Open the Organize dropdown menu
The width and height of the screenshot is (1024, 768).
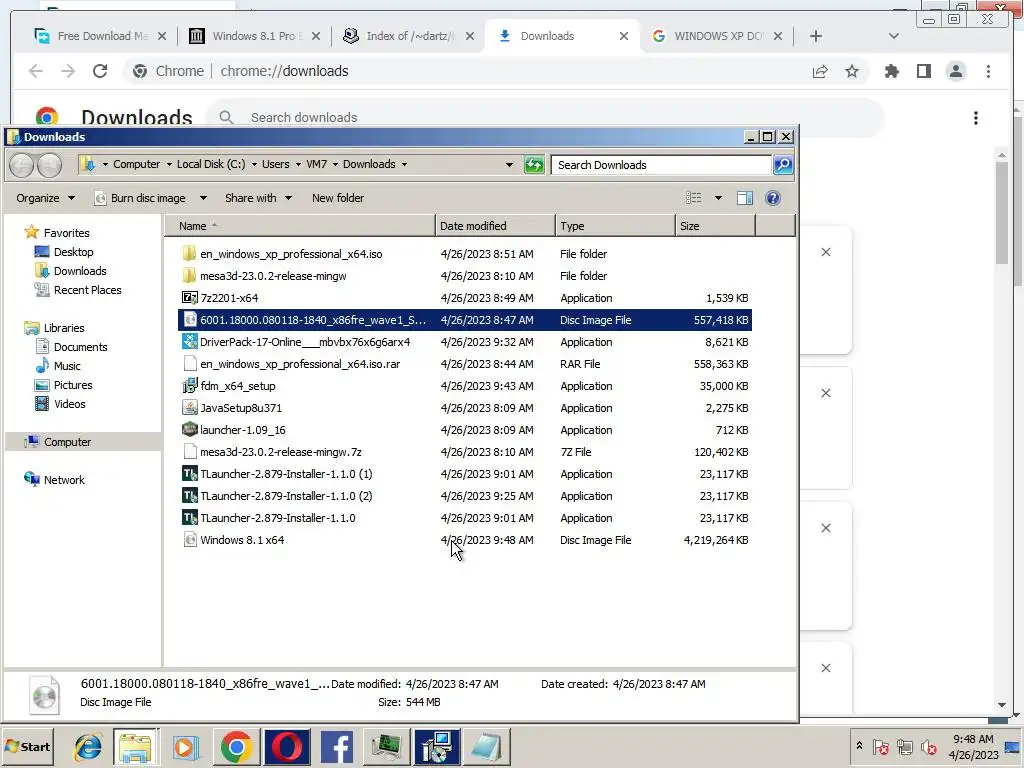coord(45,198)
